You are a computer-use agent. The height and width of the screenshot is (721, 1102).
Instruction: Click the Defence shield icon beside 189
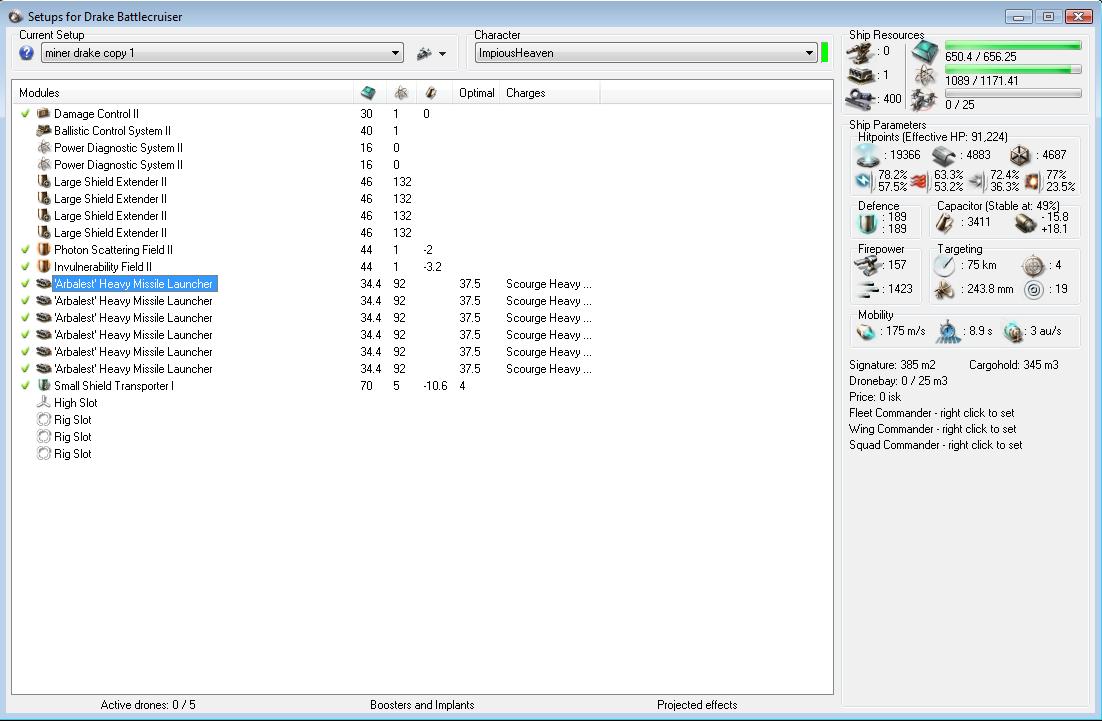pyautogui.click(x=868, y=223)
